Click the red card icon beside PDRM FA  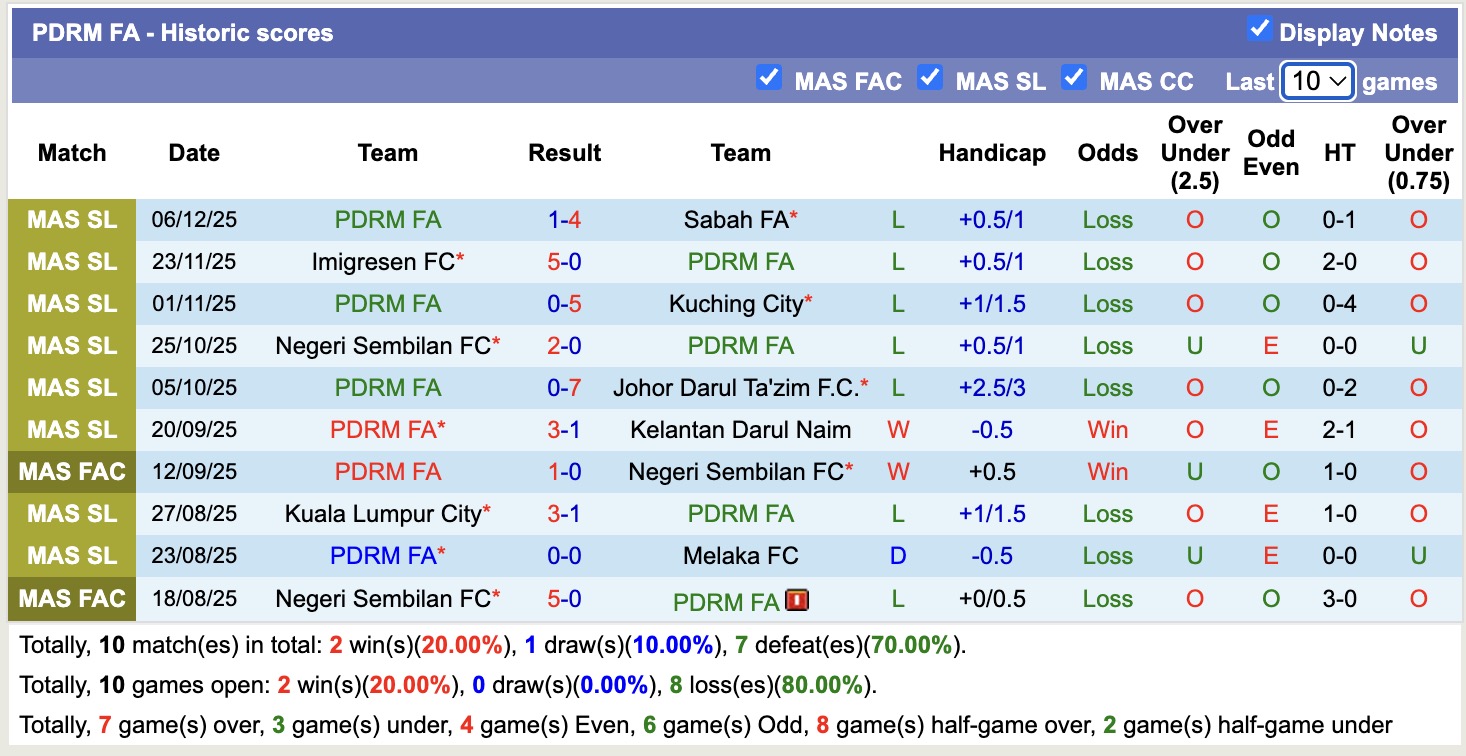[797, 600]
